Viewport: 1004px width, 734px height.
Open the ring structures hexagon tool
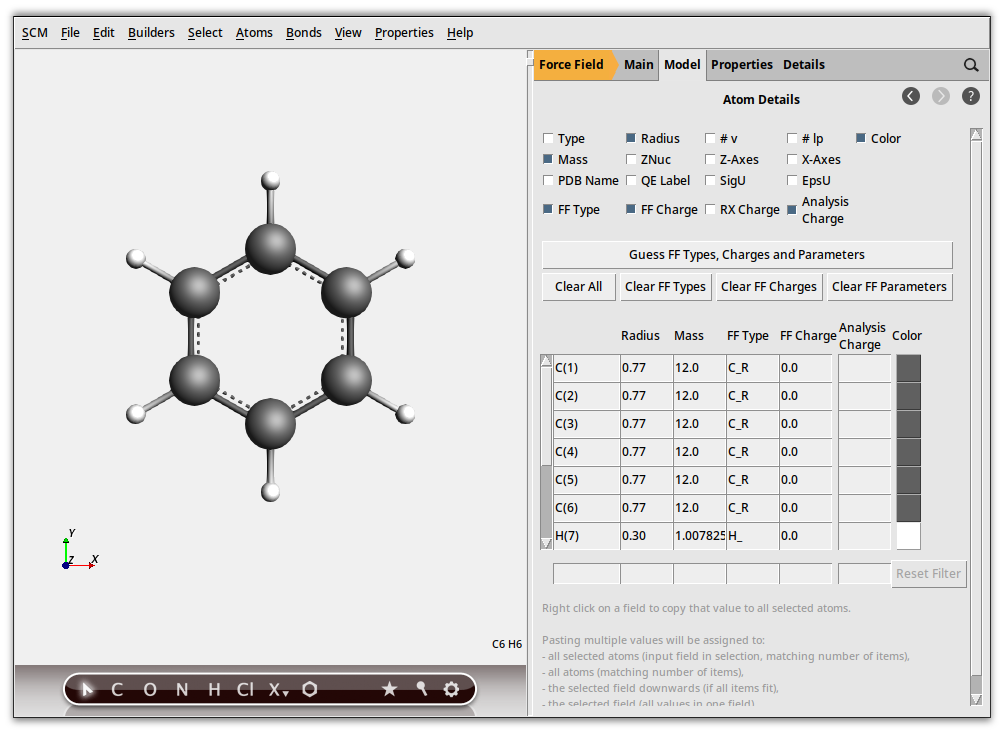click(x=310, y=689)
